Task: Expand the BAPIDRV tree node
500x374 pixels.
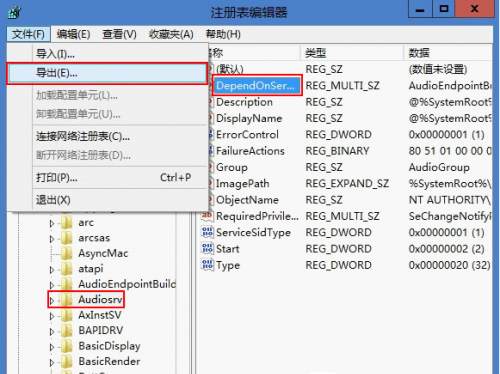Action: 52,331
